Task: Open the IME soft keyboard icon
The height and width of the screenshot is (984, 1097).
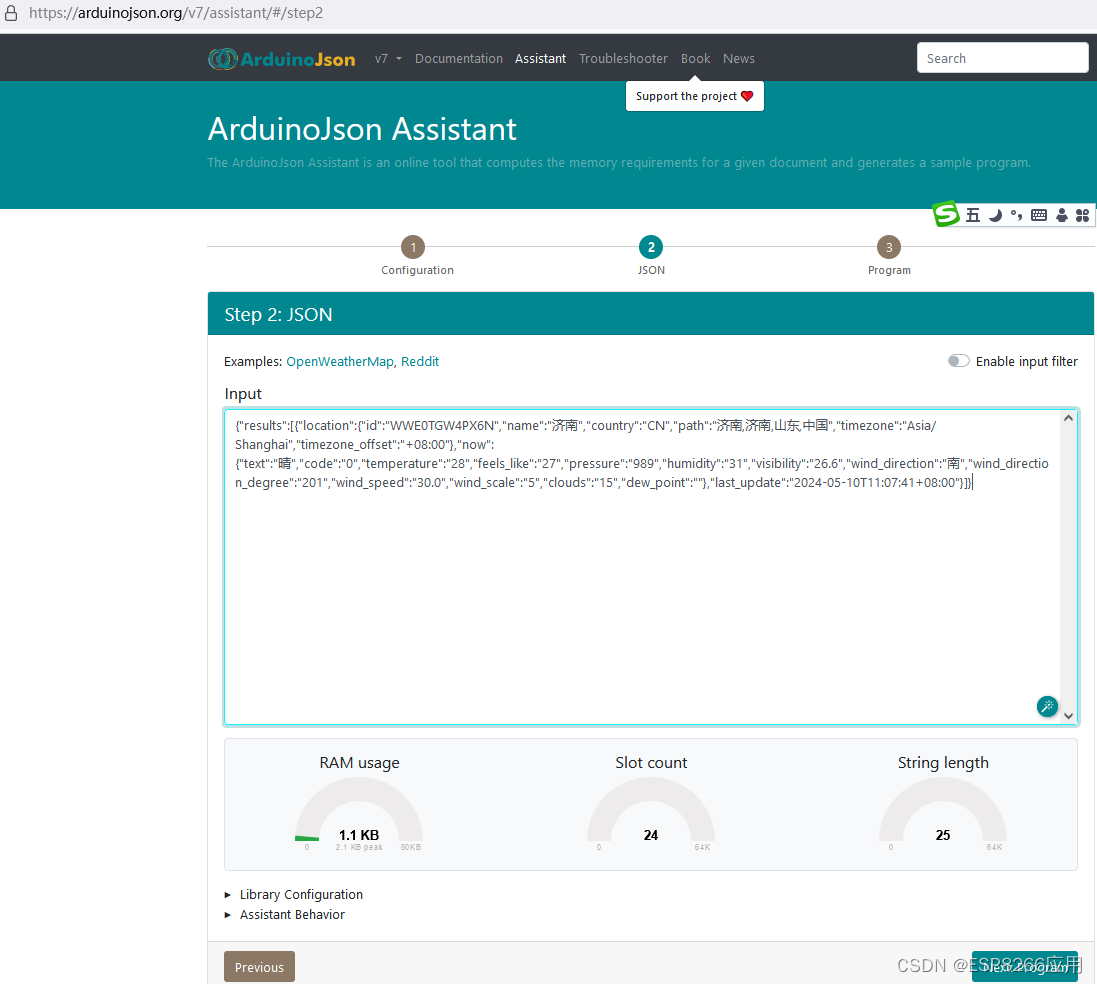Action: click(1039, 216)
